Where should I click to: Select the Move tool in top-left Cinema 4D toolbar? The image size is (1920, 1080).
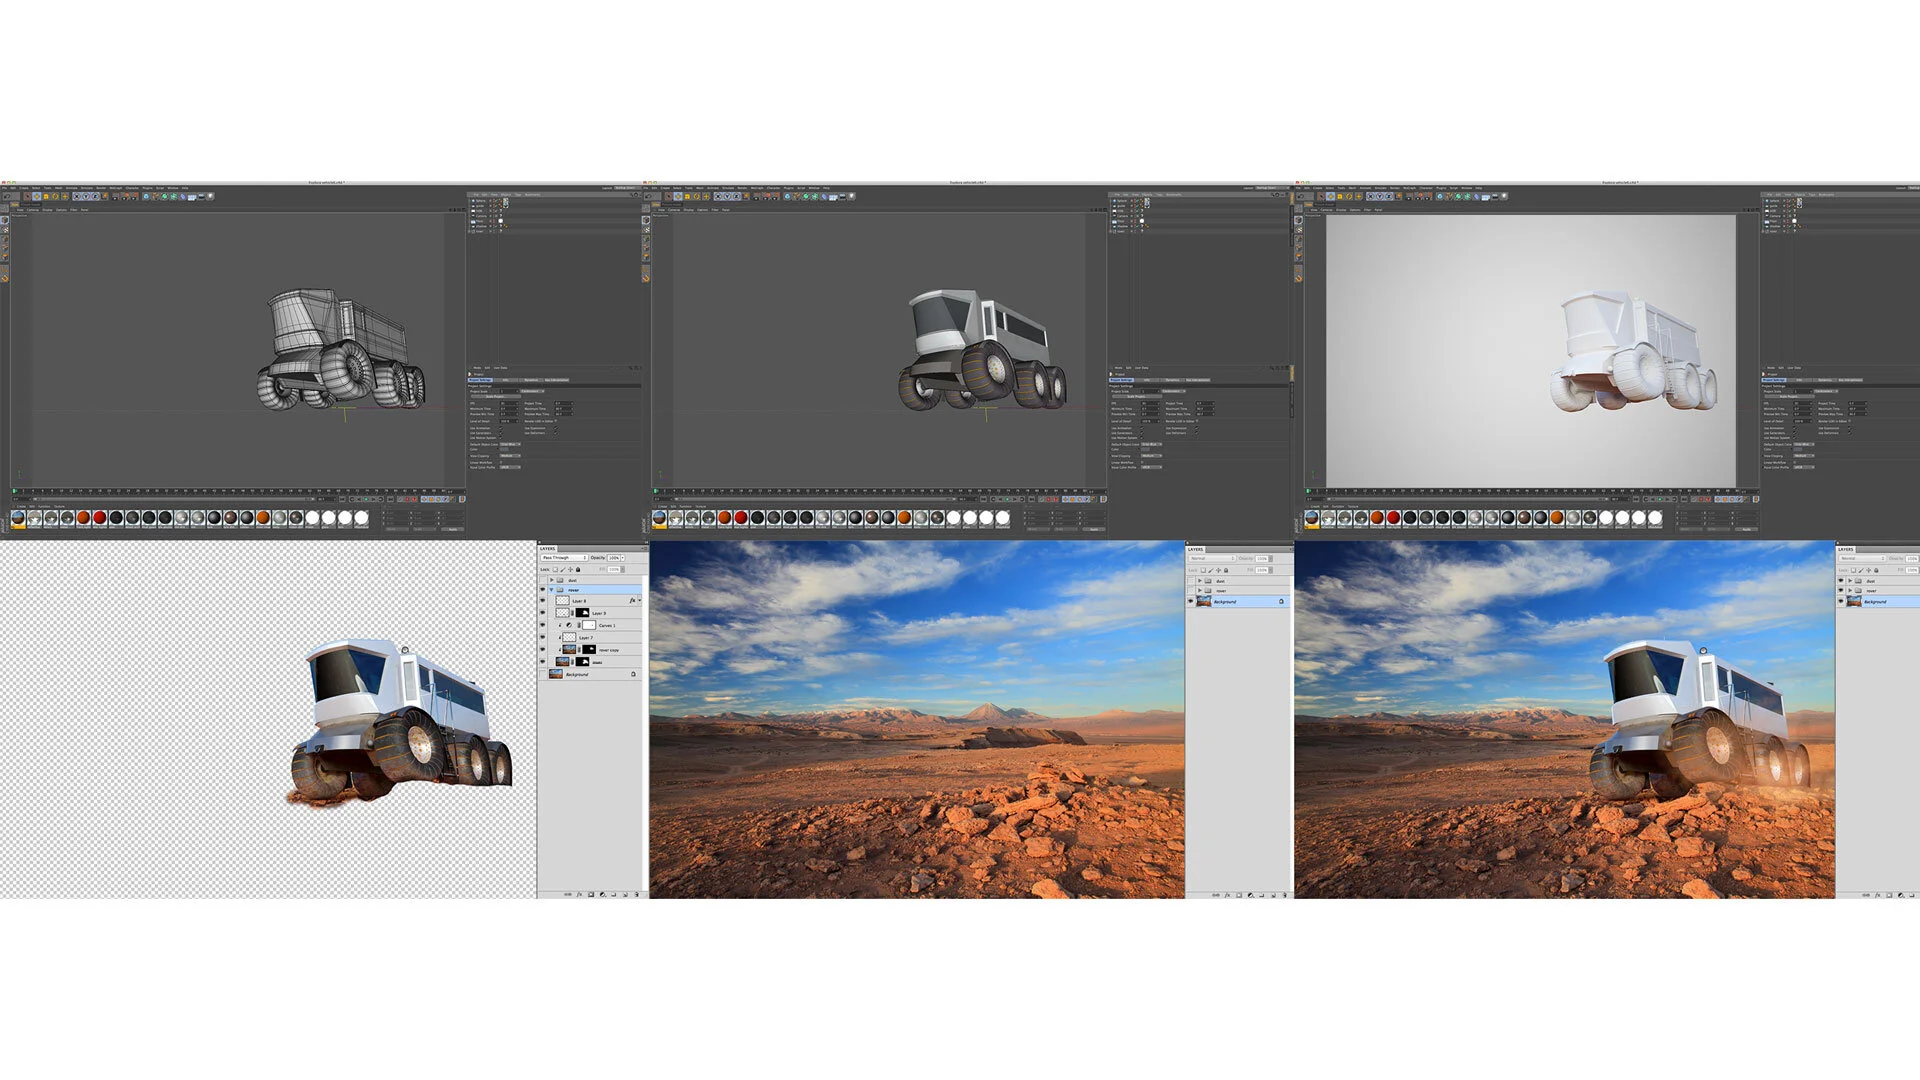[x=37, y=197]
